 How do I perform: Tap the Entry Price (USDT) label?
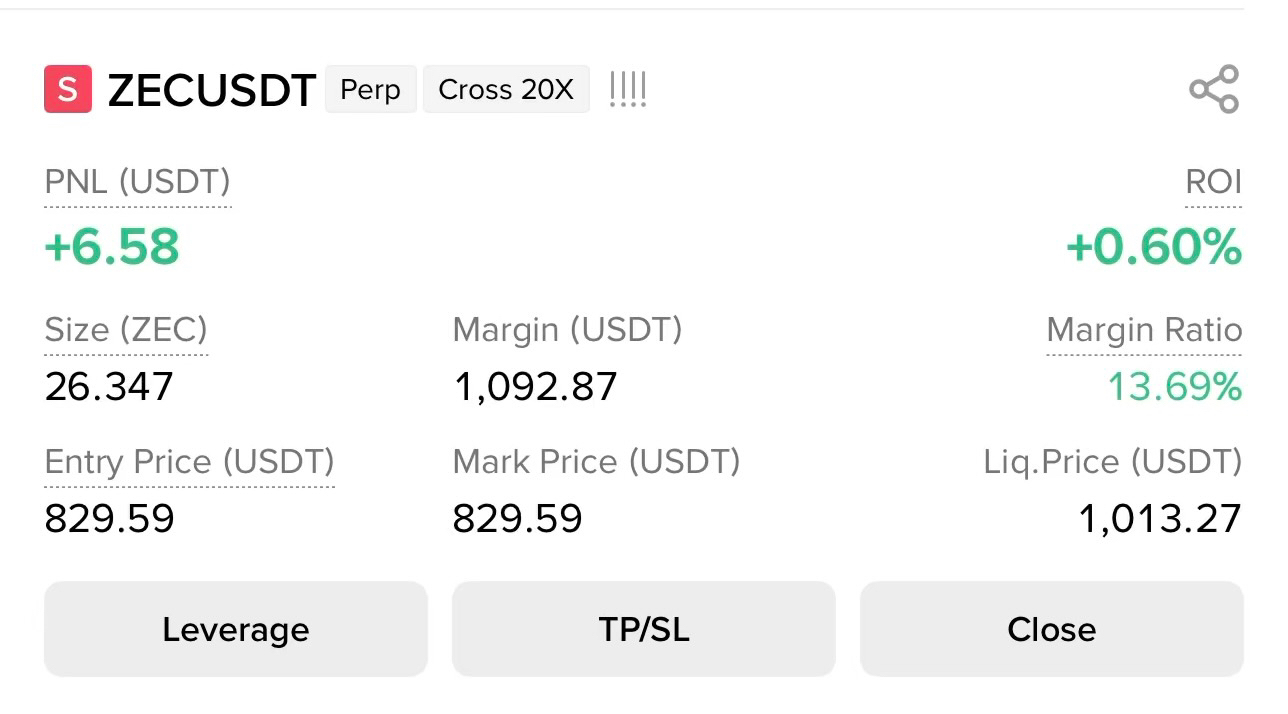tap(189, 461)
